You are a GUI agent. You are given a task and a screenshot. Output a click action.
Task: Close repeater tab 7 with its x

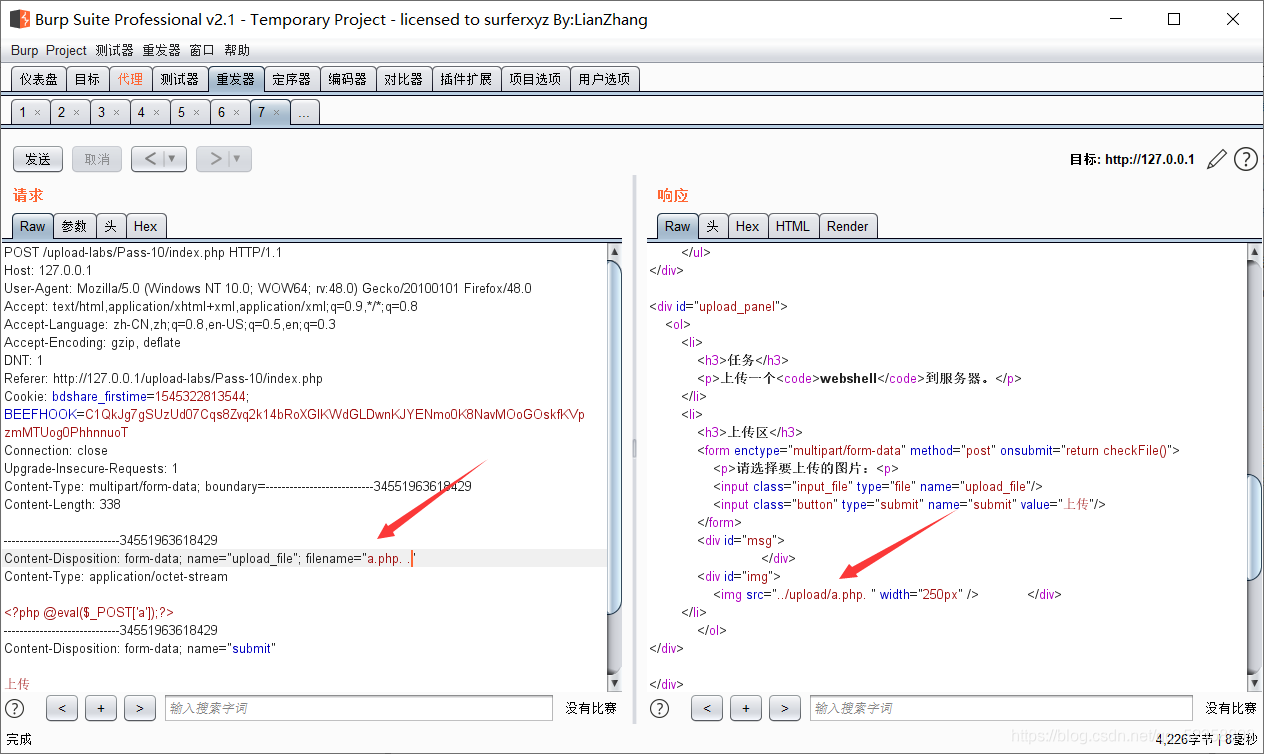tap(277, 113)
